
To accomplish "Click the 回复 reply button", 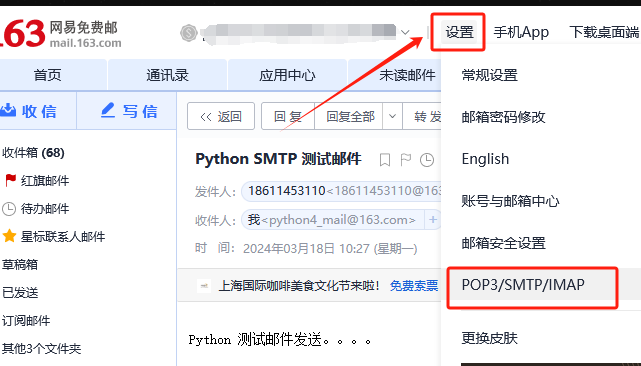I will 288,117.
